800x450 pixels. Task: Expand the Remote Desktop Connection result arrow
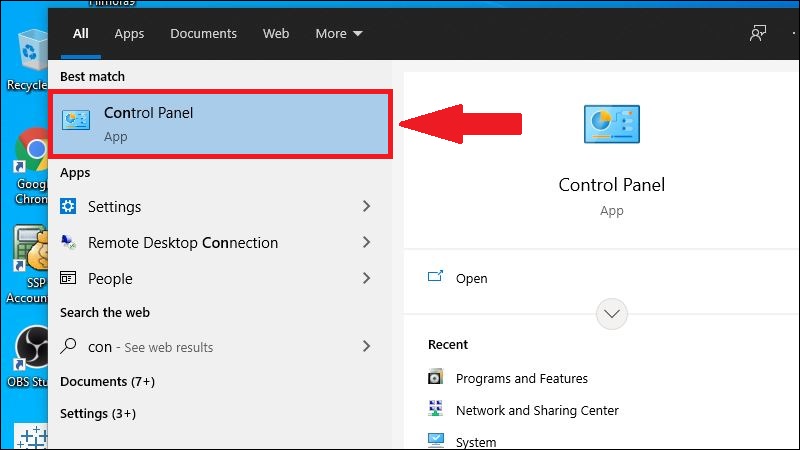click(x=366, y=242)
